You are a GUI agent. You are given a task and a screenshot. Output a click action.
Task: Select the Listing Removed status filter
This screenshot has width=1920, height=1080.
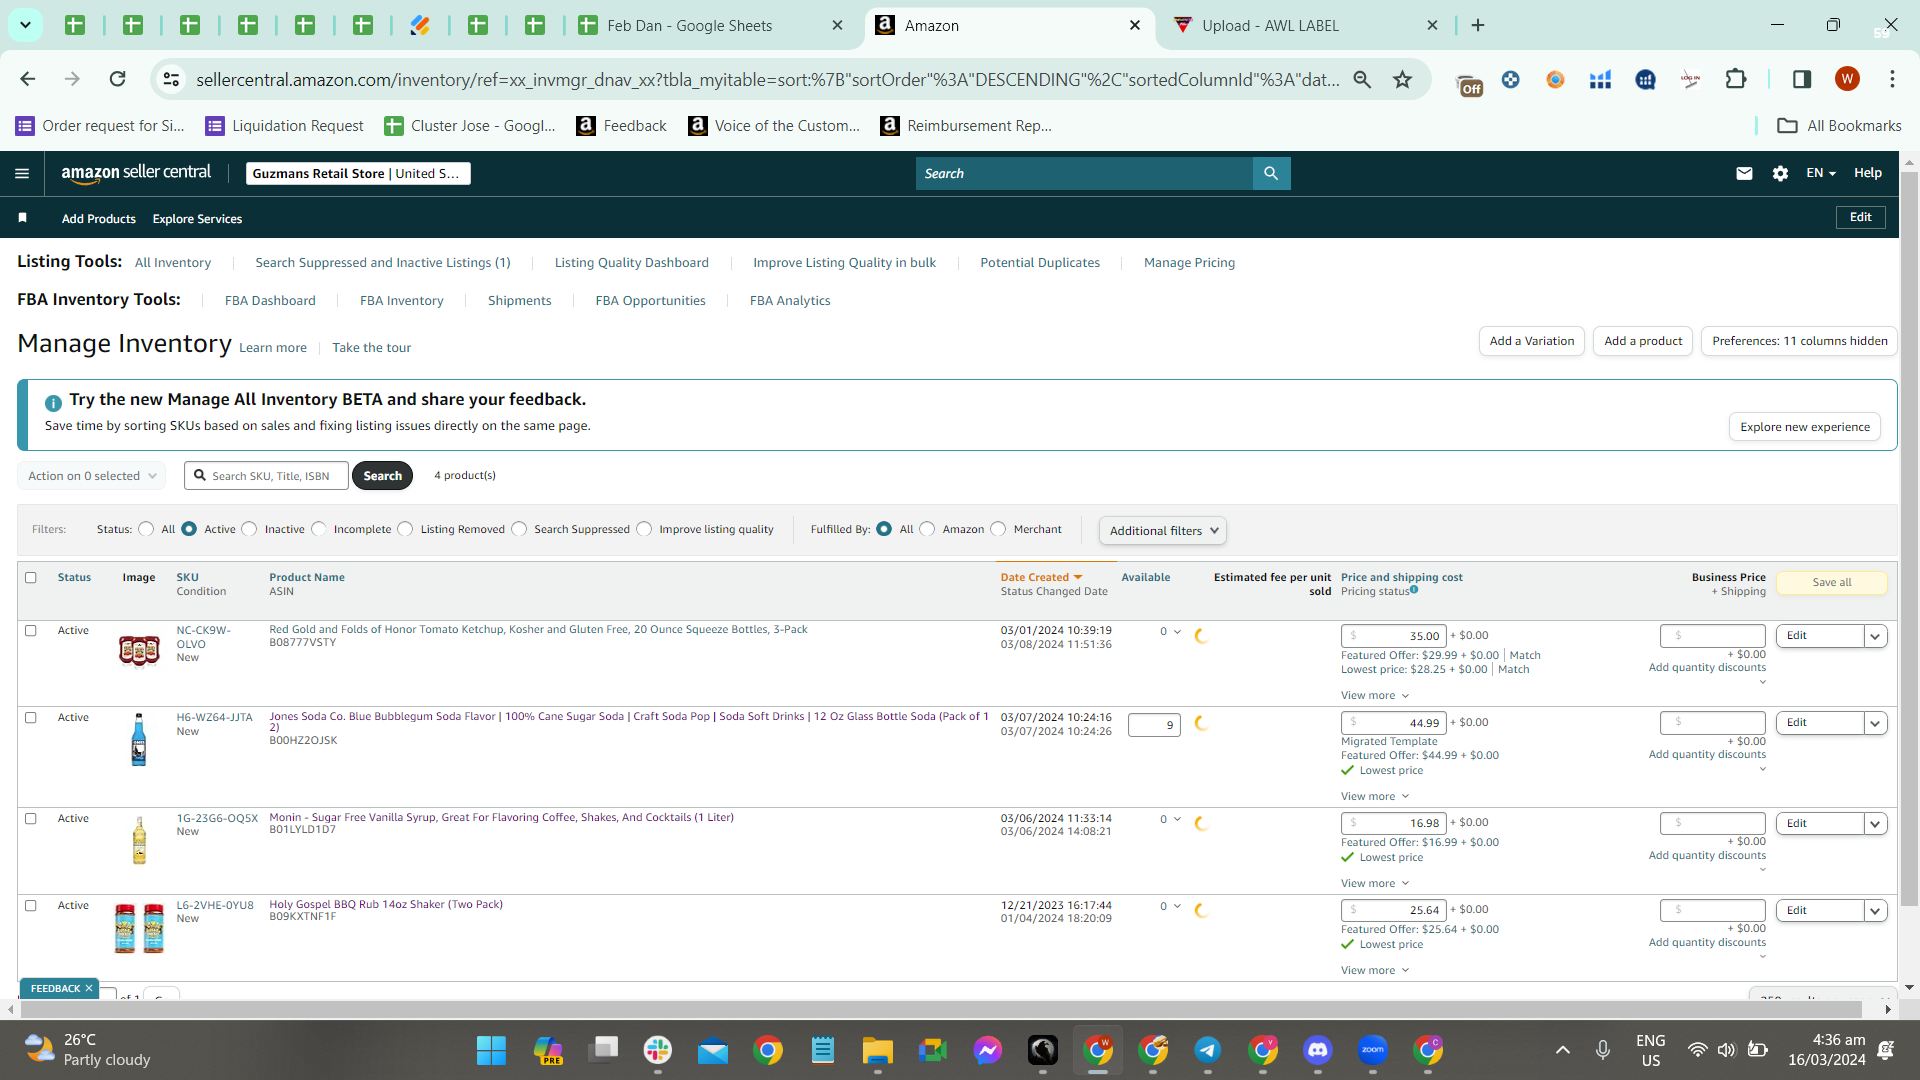[405, 529]
